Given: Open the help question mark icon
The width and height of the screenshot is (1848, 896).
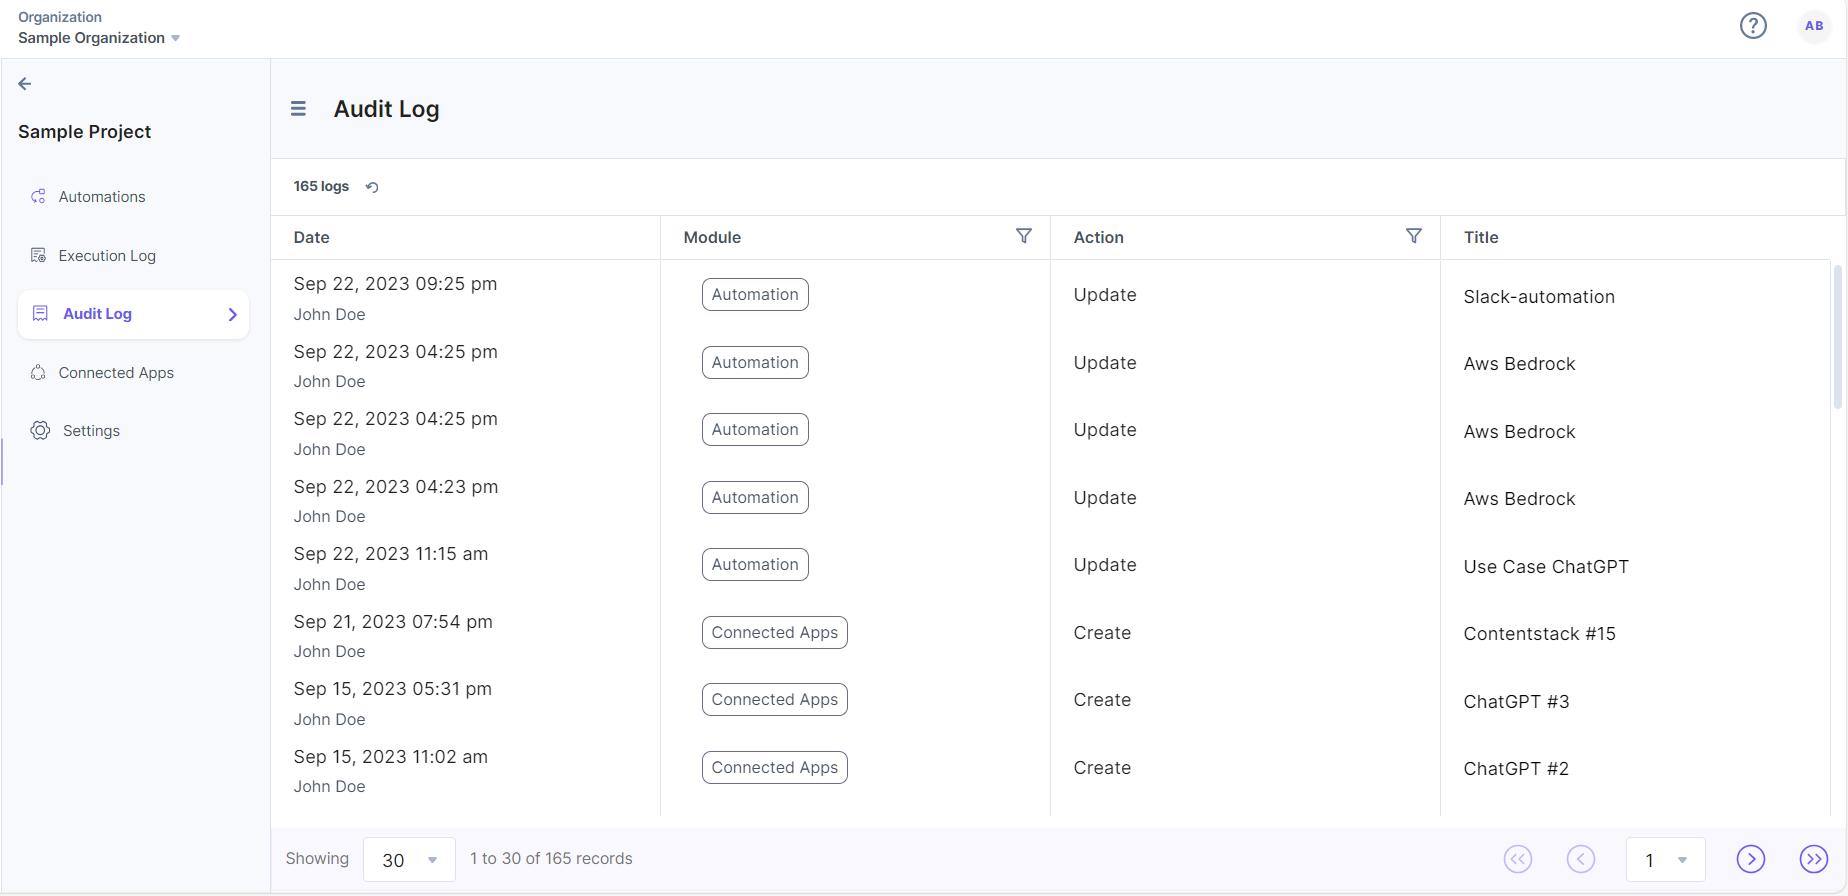Looking at the screenshot, I should click(1753, 26).
